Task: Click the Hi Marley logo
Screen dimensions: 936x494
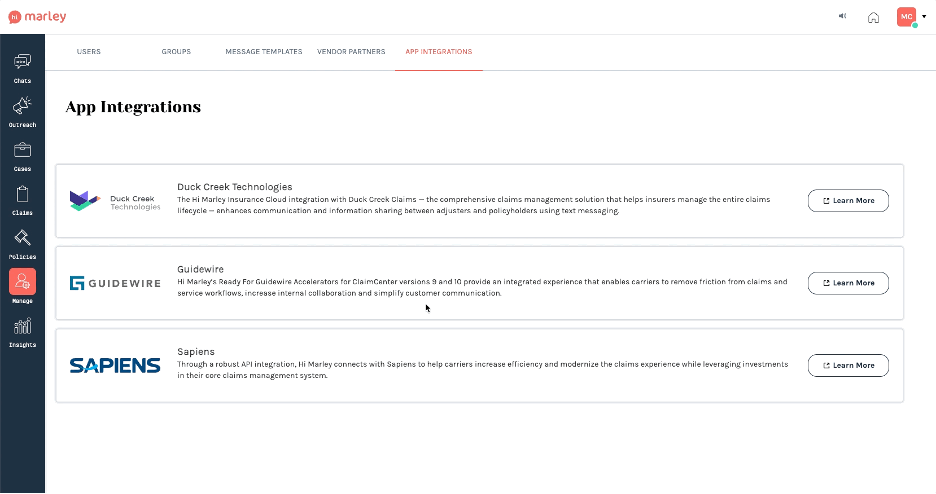Action: pos(37,17)
